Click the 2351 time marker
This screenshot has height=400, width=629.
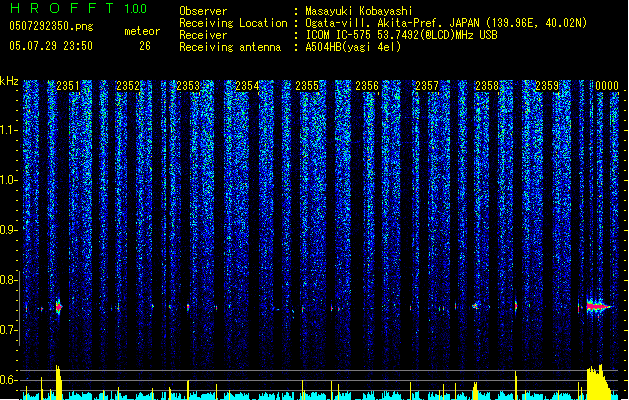pos(68,86)
